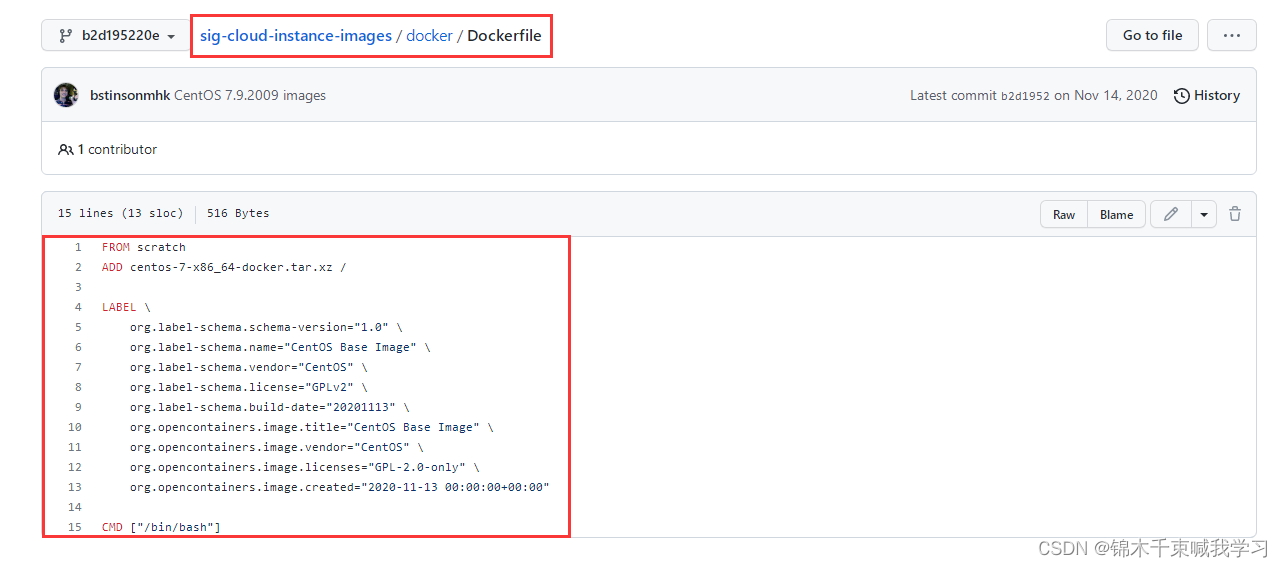The width and height of the screenshot is (1282, 567).
Task: Open the Blame view
Action: (1116, 214)
